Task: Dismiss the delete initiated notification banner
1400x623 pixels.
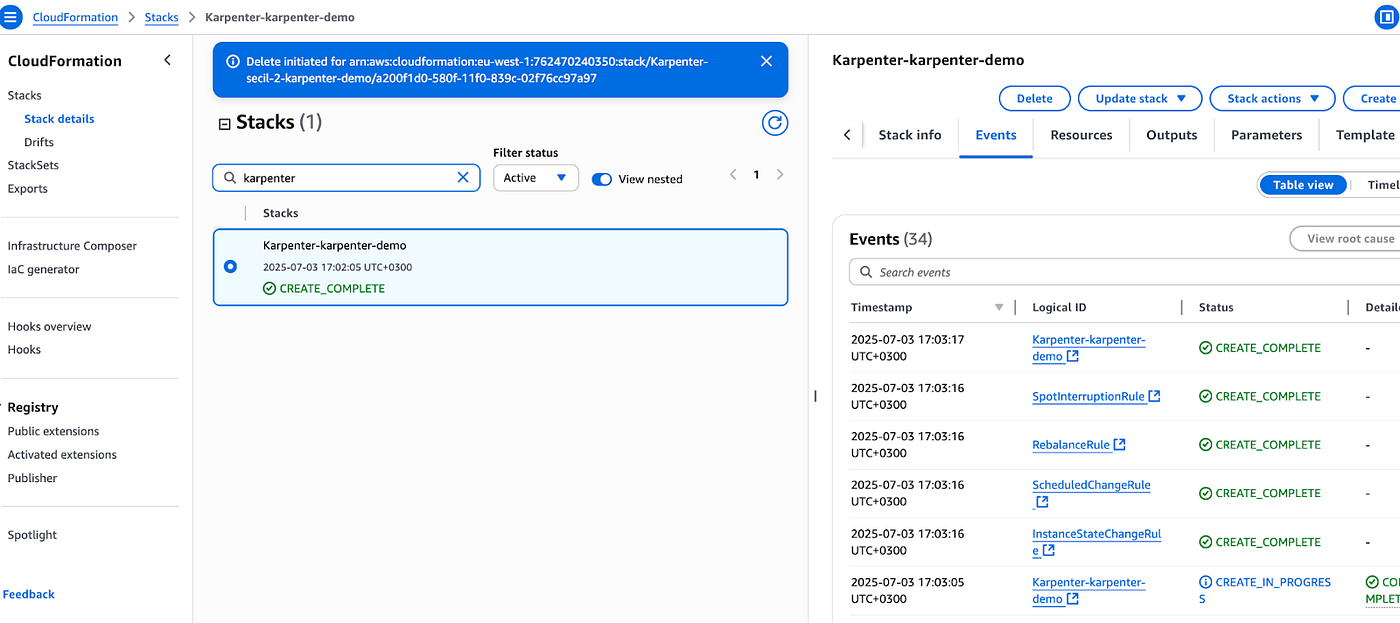Action: pos(766,61)
